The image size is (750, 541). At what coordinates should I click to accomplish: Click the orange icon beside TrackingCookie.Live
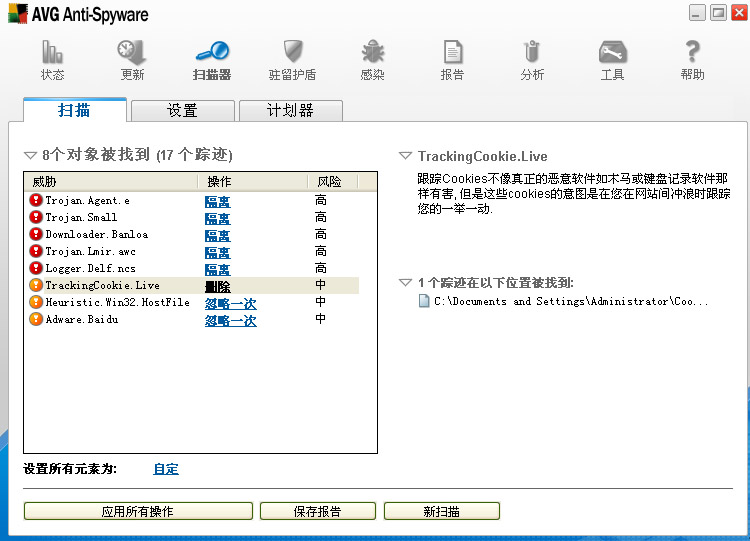pyautogui.click(x=36, y=285)
